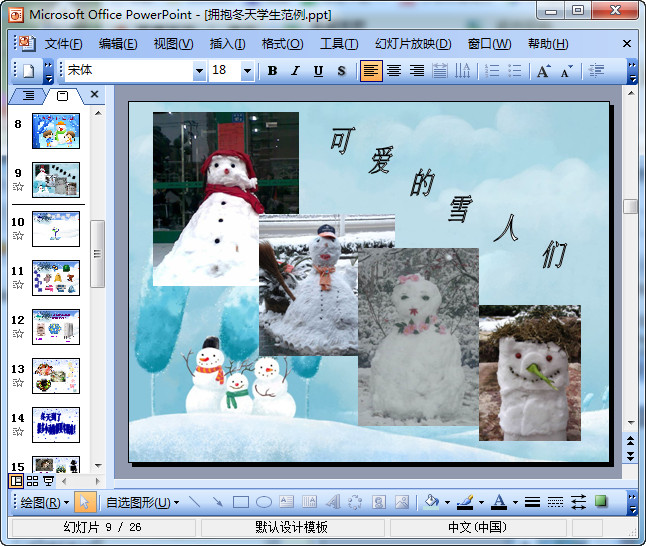Open the font size dropdown
646x546 pixels.
pos(247,71)
